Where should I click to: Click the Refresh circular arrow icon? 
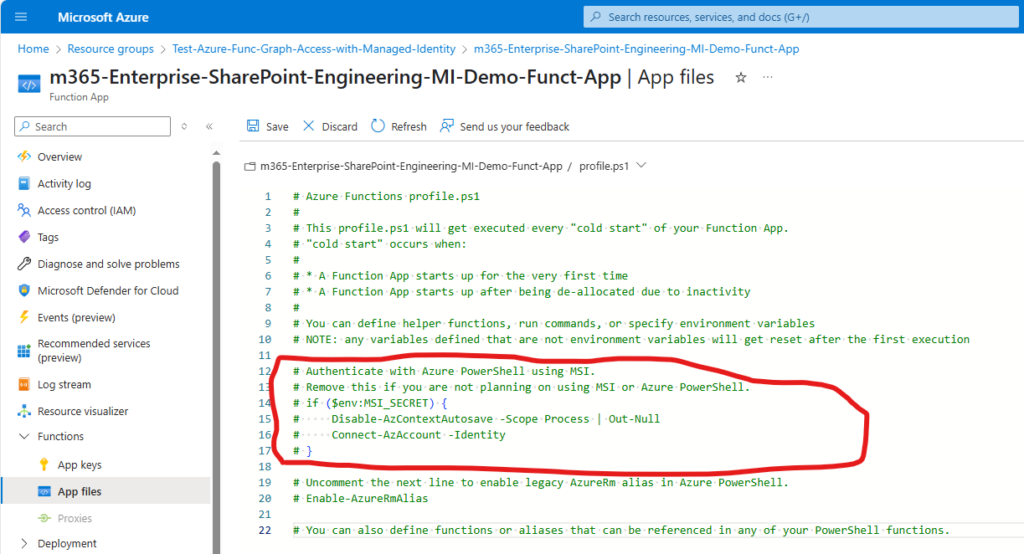[x=377, y=125]
